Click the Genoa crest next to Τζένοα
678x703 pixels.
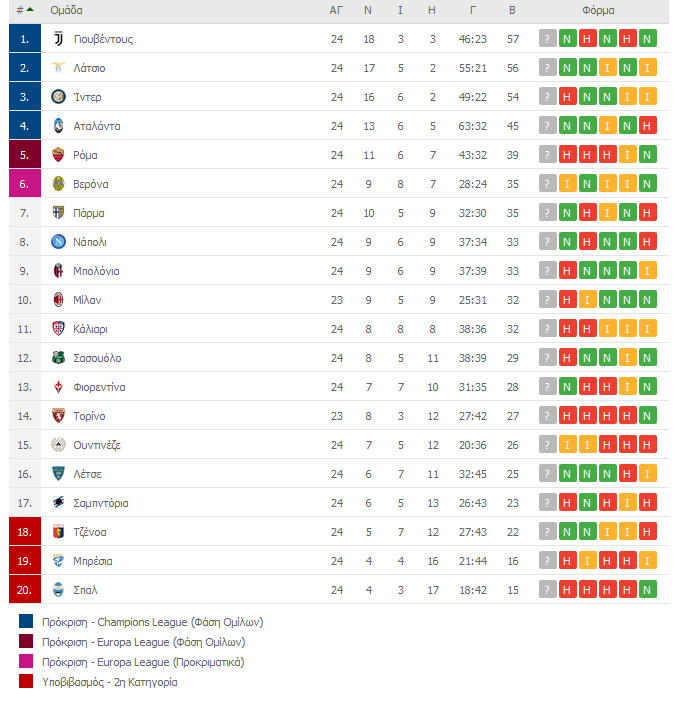(x=58, y=532)
